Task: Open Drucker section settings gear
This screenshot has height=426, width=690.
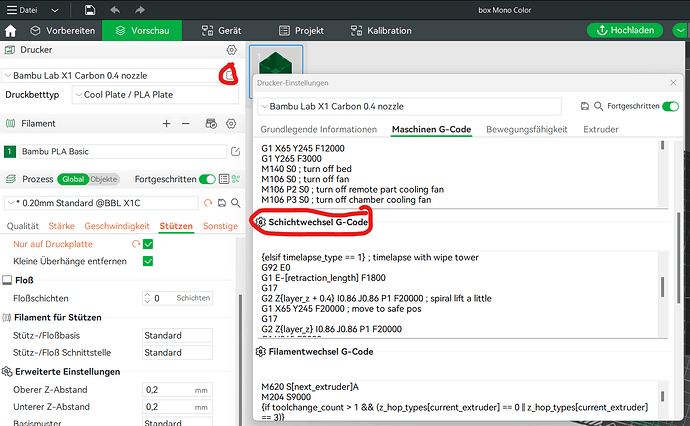Action: (x=231, y=50)
